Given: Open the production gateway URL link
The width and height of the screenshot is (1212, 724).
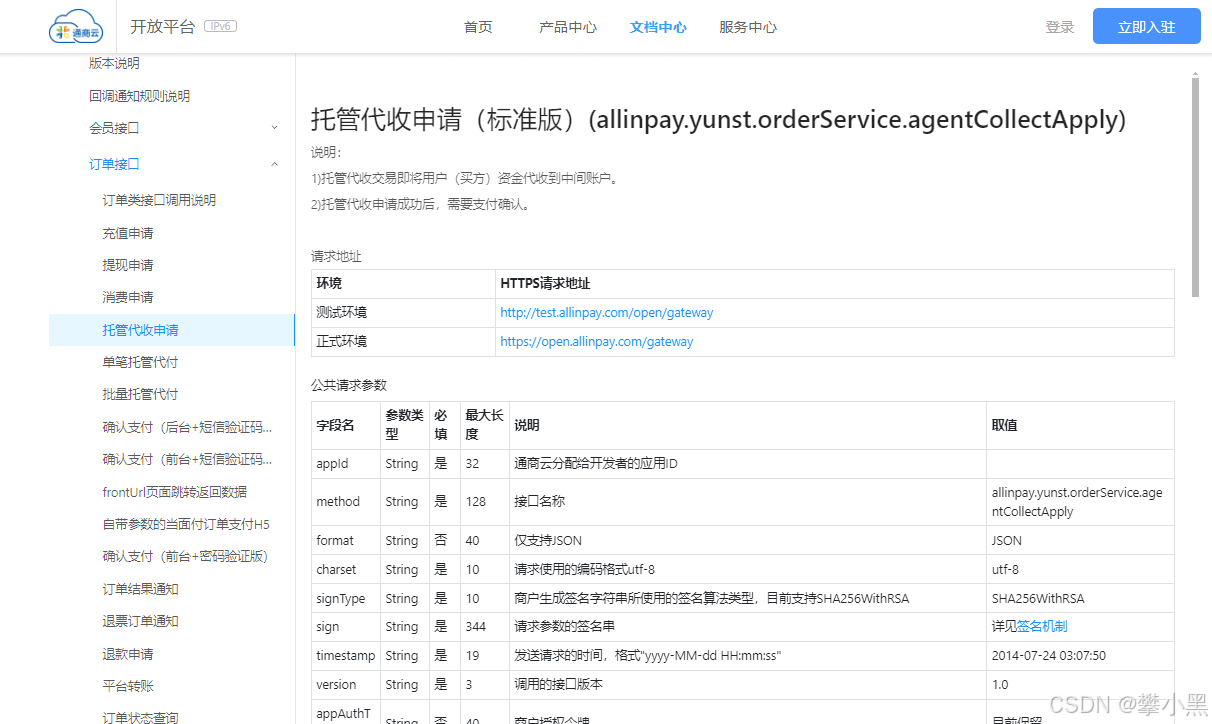Looking at the screenshot, I should point(597,342).
